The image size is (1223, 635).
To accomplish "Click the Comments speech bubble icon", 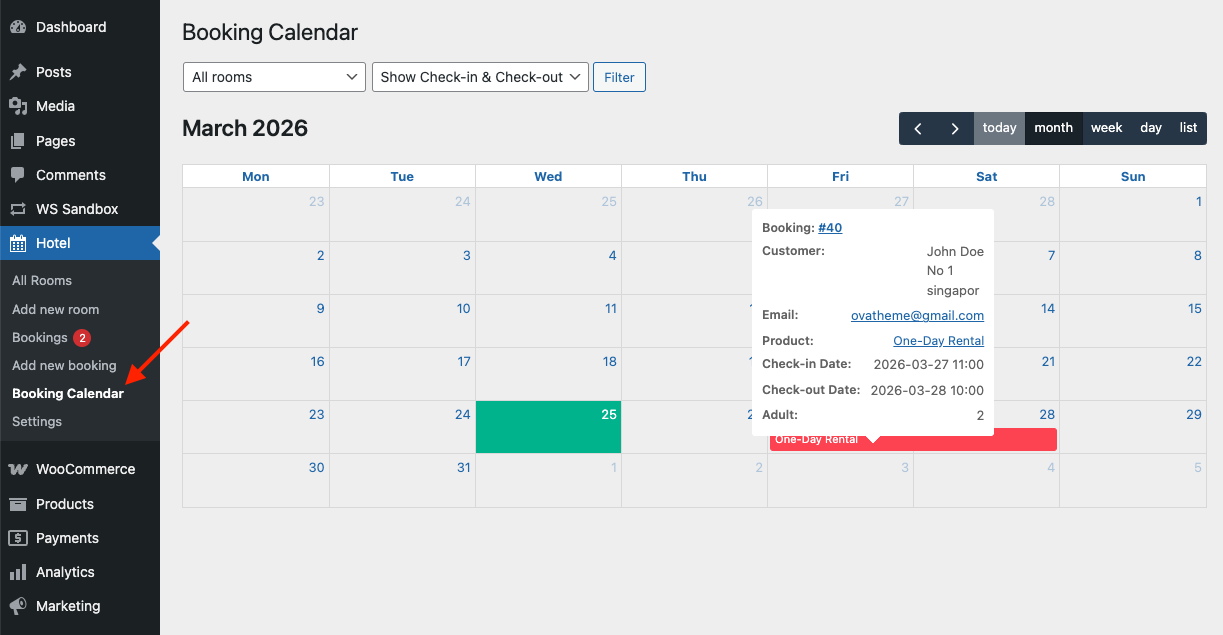I will coord(18,175).
